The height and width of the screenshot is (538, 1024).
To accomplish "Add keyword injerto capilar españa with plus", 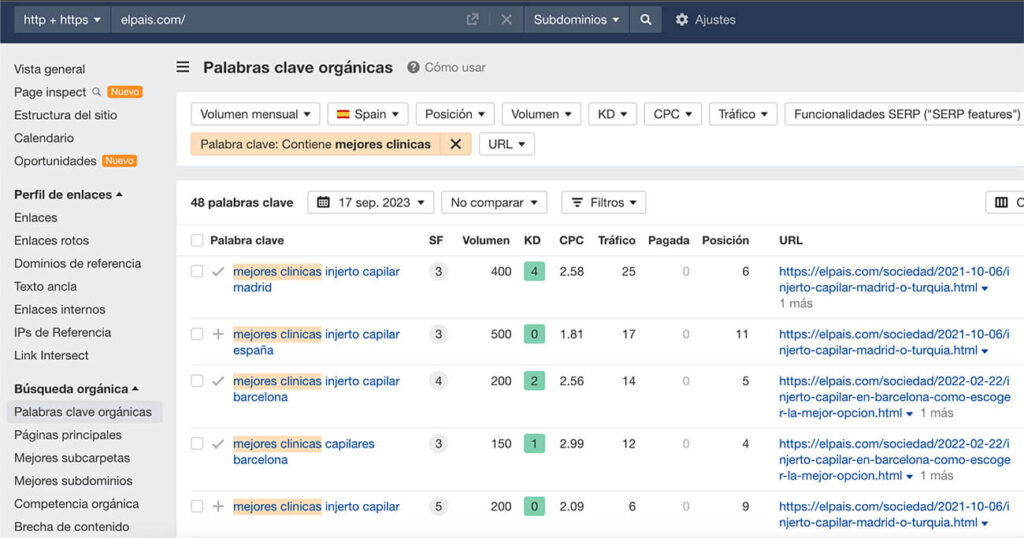I will tap(218, 334).
